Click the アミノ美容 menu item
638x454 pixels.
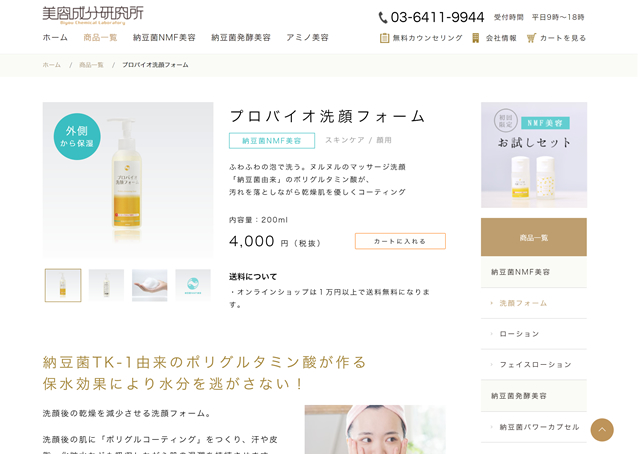point(307,37)
